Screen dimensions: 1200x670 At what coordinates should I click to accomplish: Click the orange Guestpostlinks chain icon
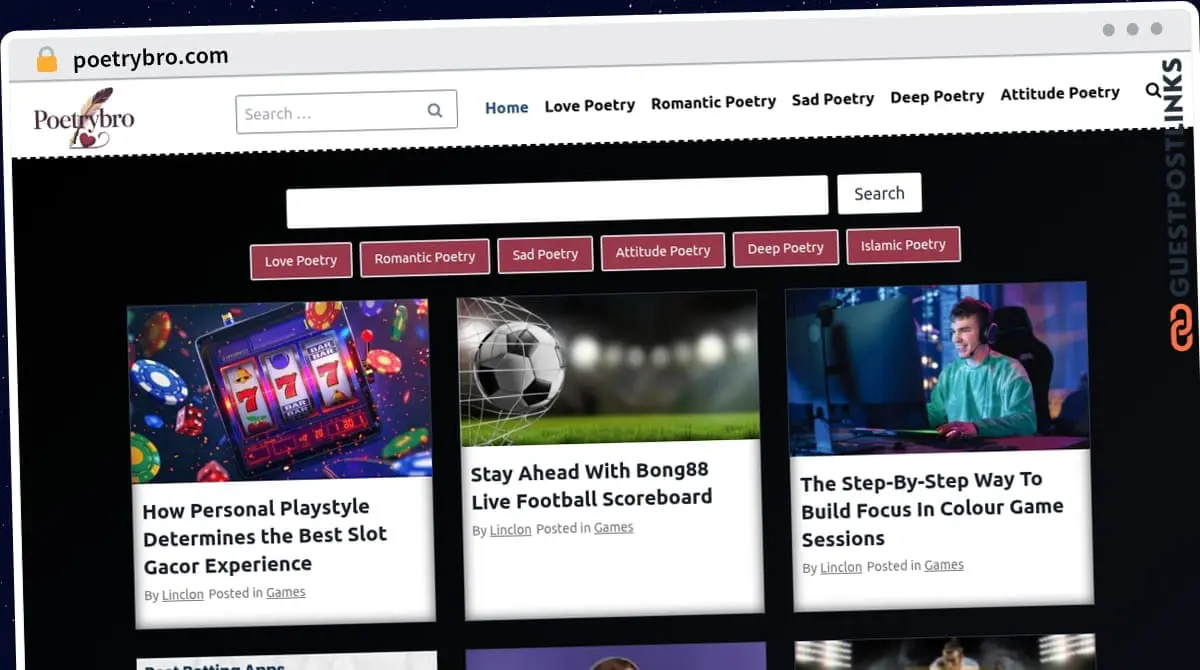[x=1181, y=328]
